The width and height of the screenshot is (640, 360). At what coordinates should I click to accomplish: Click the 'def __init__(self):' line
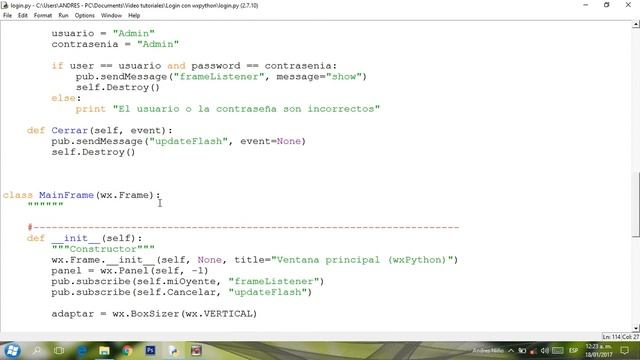click(84, 238)
